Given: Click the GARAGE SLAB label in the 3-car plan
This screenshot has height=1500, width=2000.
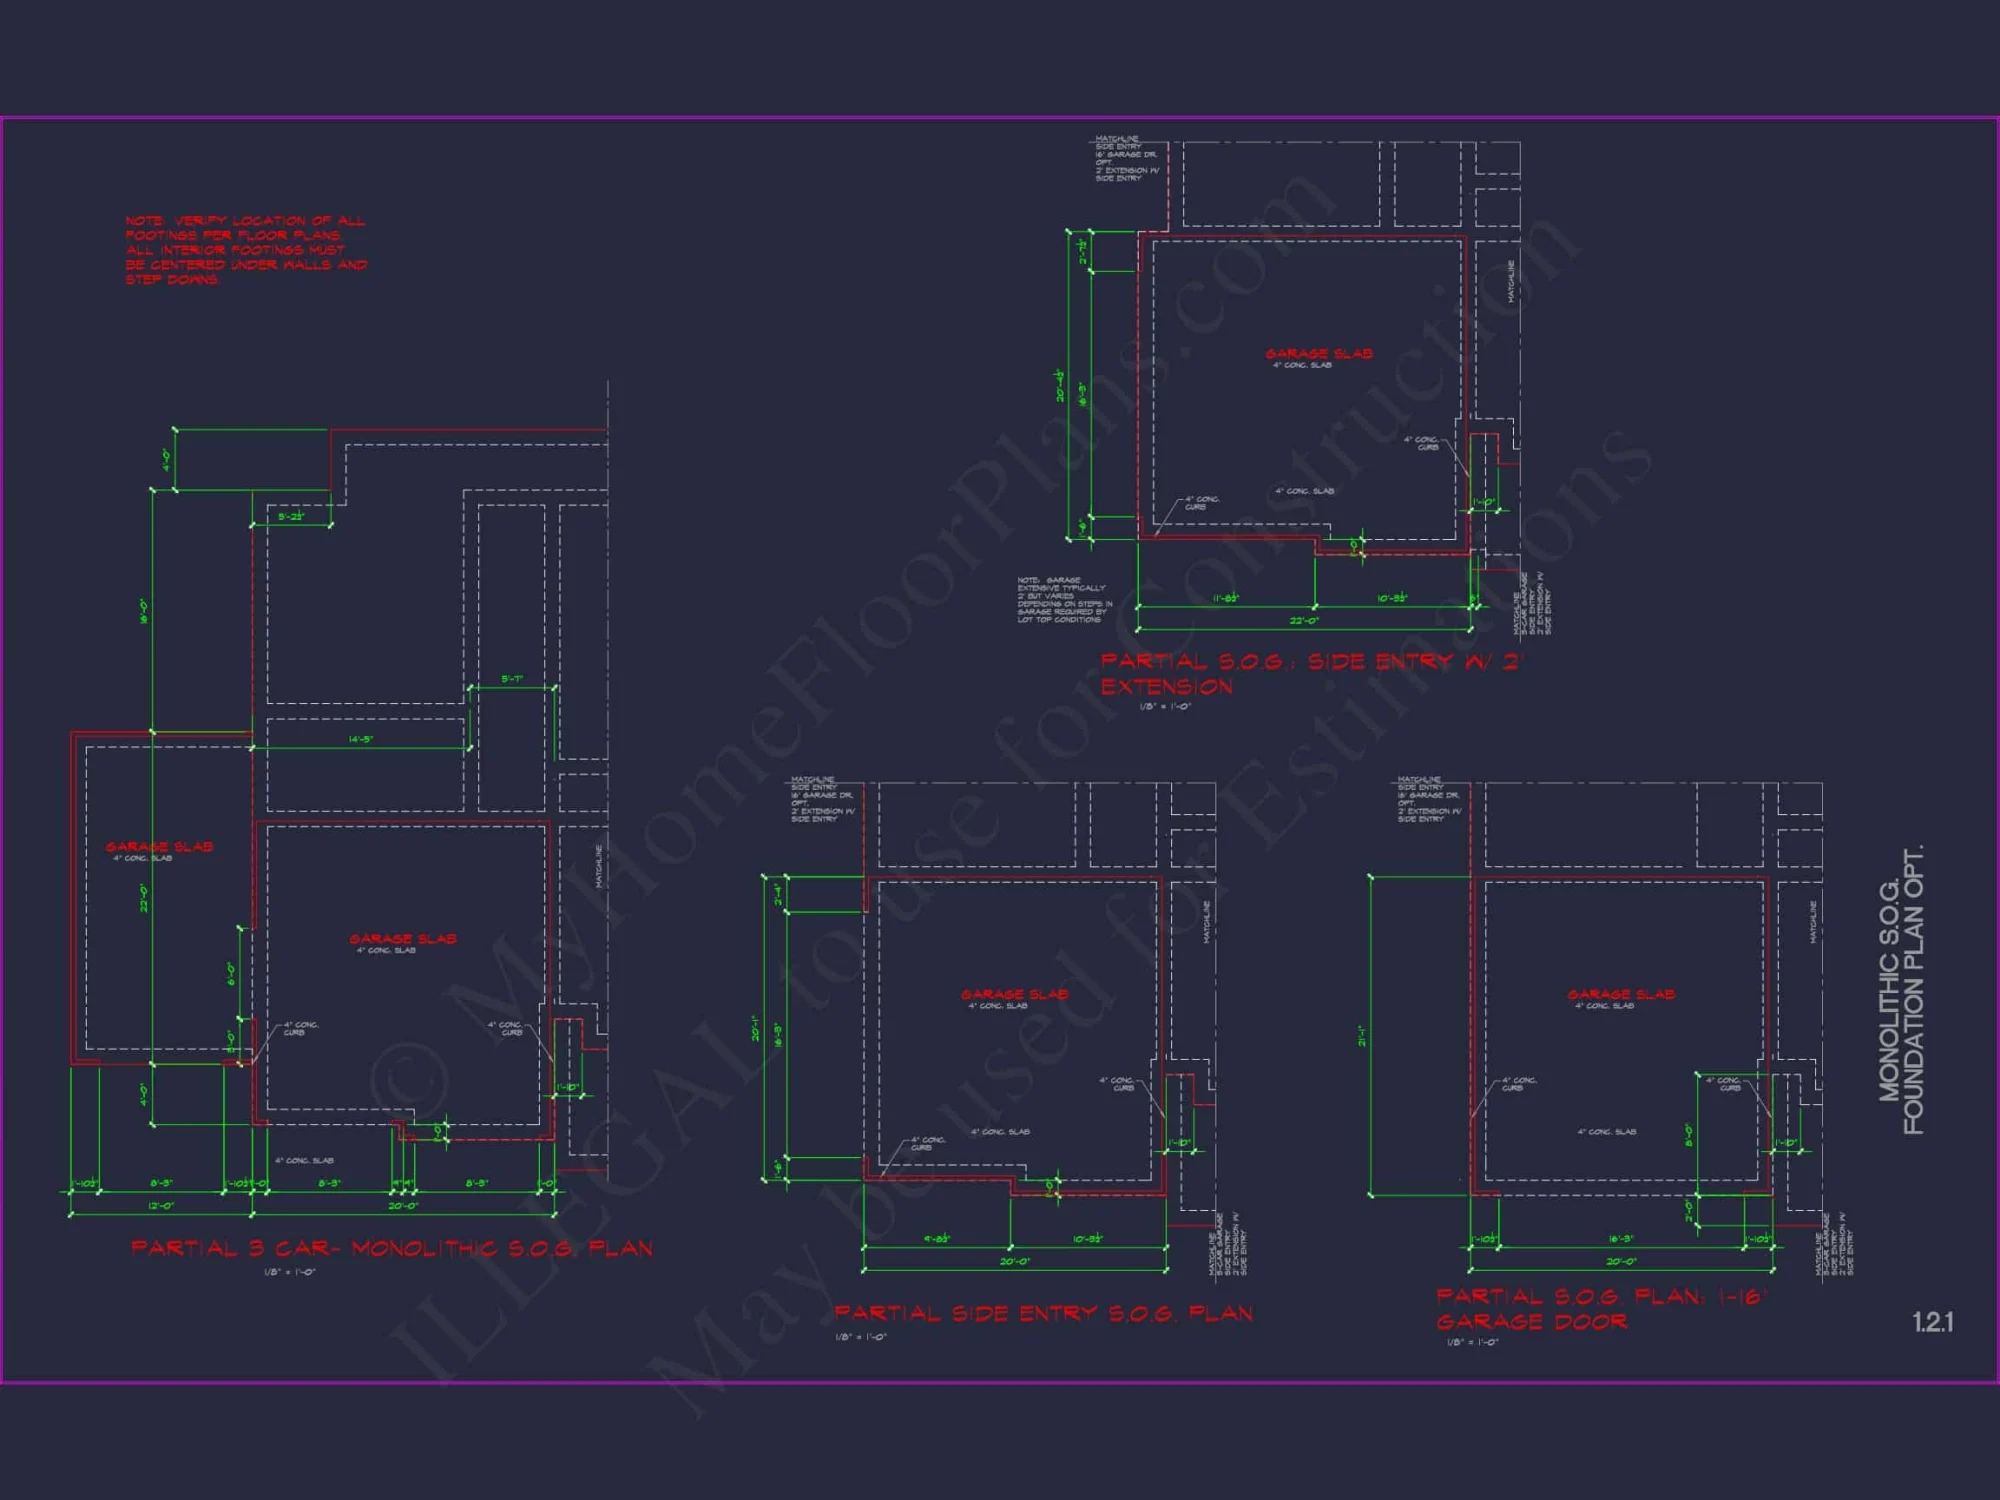Looking at the screenshot, I should click(403, 939).
